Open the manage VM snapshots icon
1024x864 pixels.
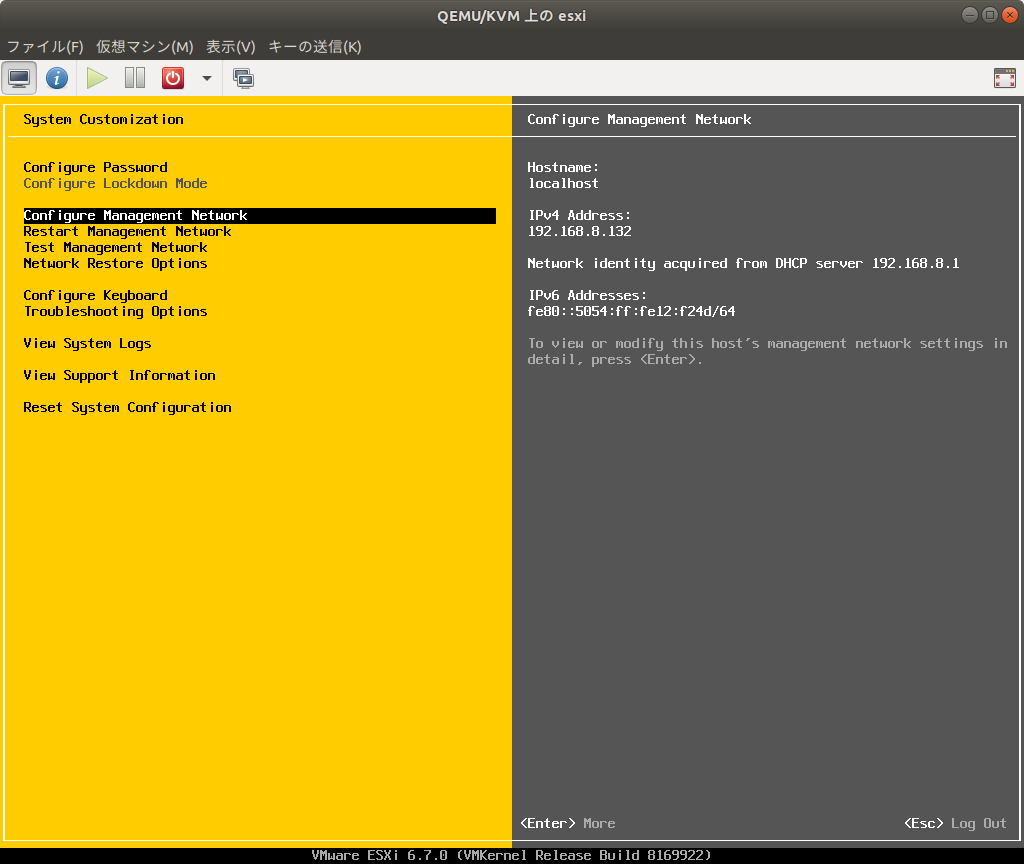[244, 78]
